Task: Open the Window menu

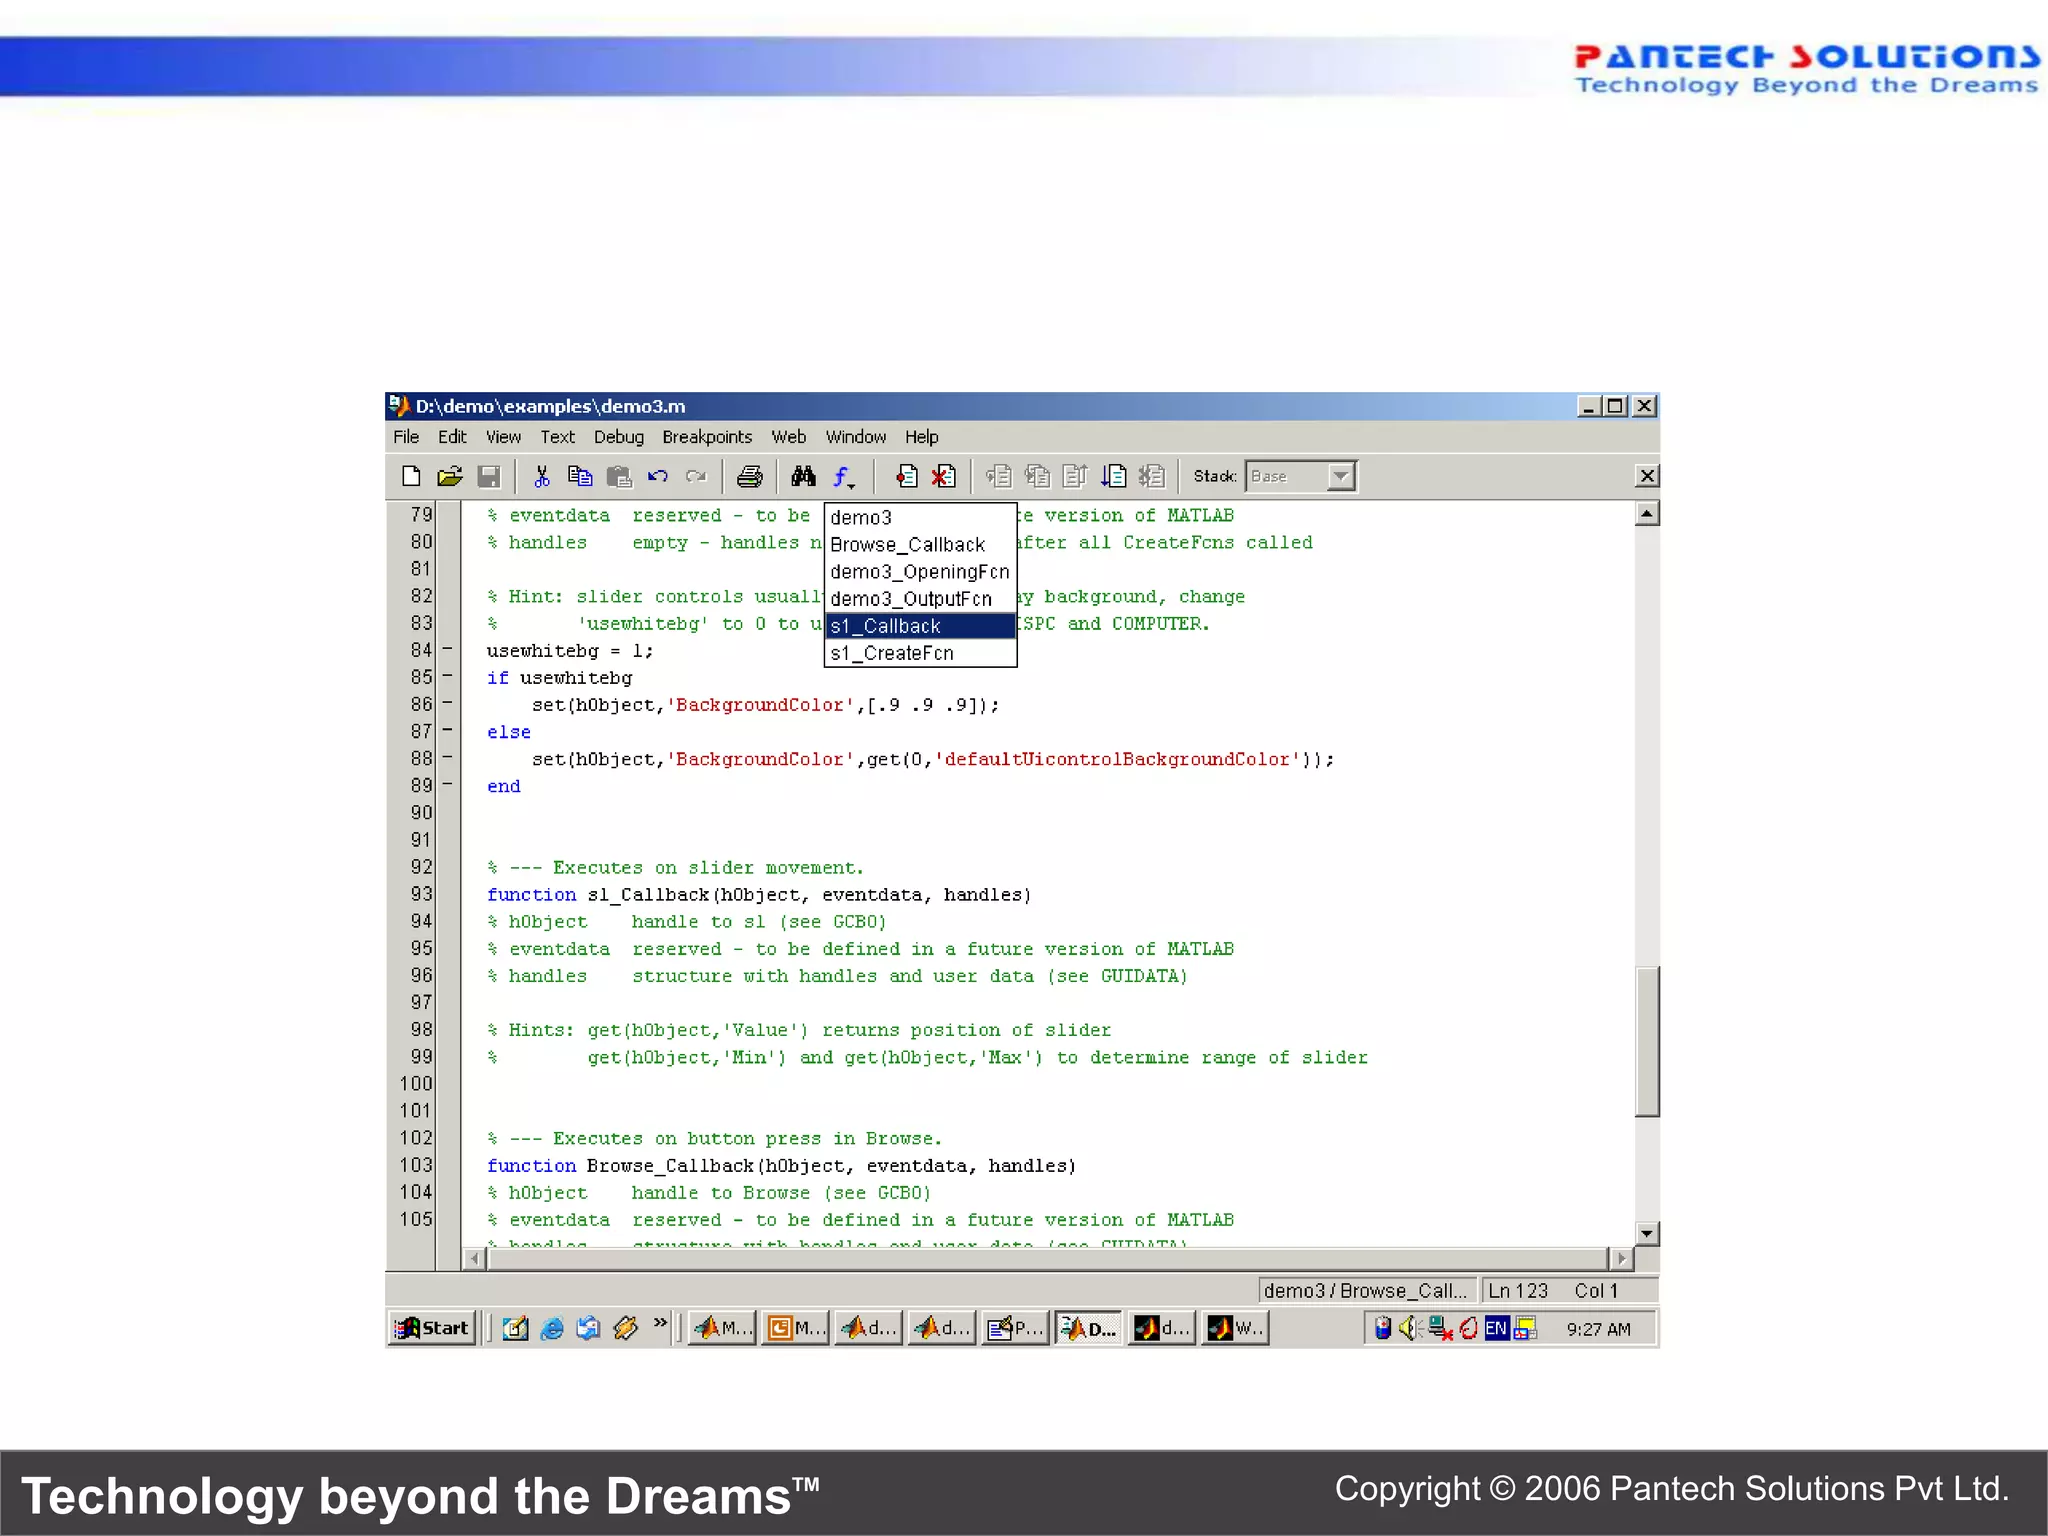Action: 855,437
